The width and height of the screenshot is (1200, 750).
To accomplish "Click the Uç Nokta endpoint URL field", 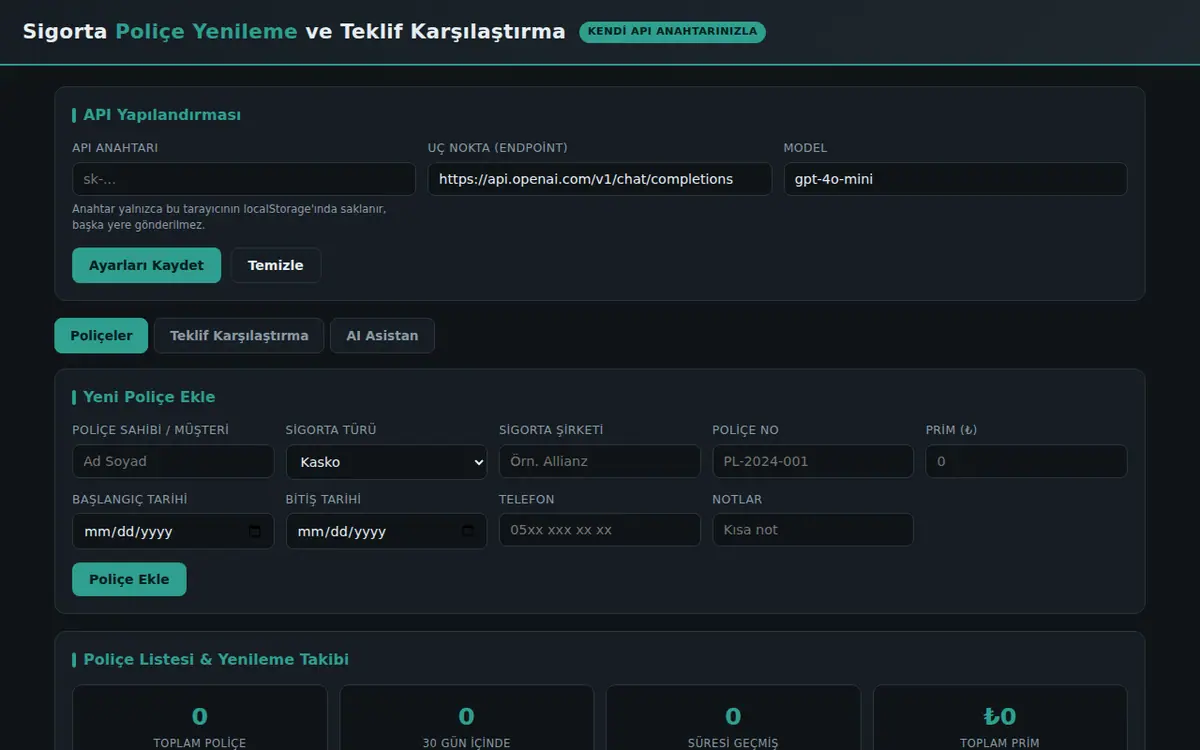I will [x=600, y=179].
